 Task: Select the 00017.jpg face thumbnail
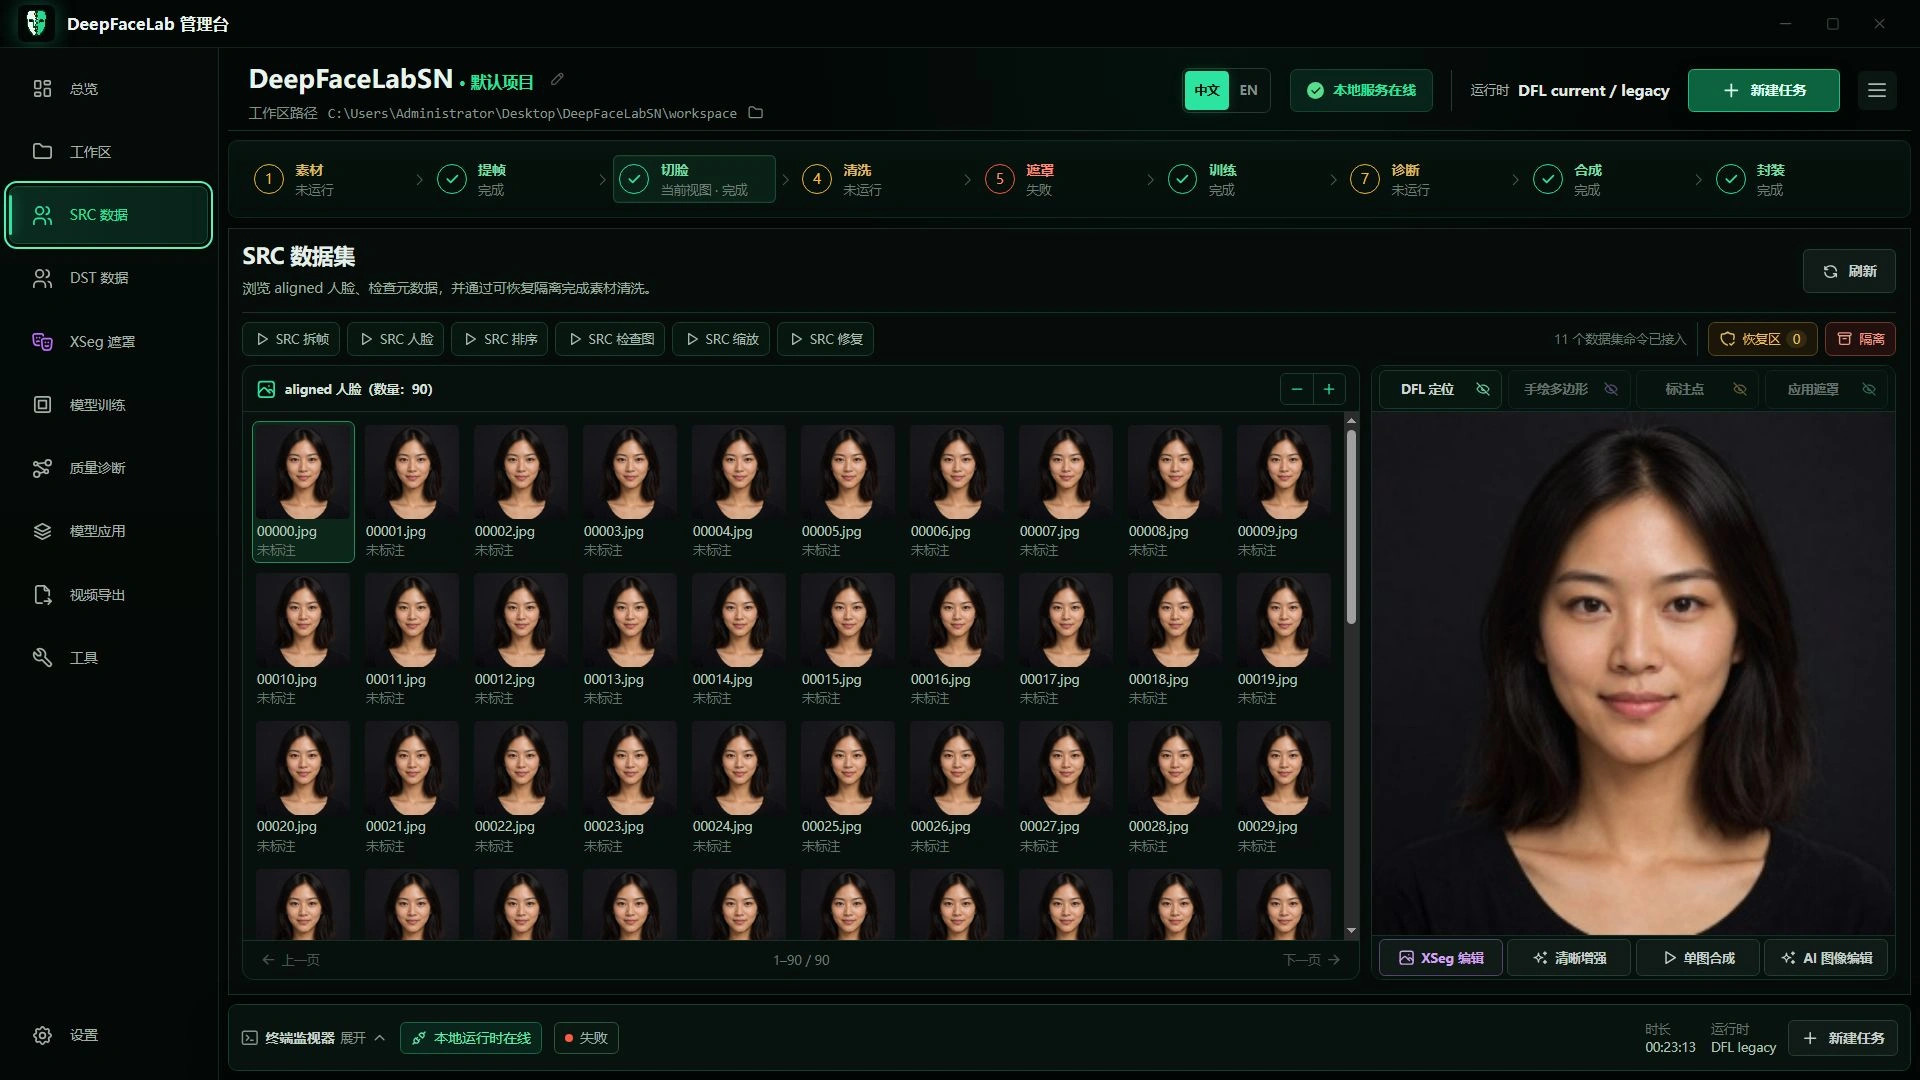(1066, 640)
